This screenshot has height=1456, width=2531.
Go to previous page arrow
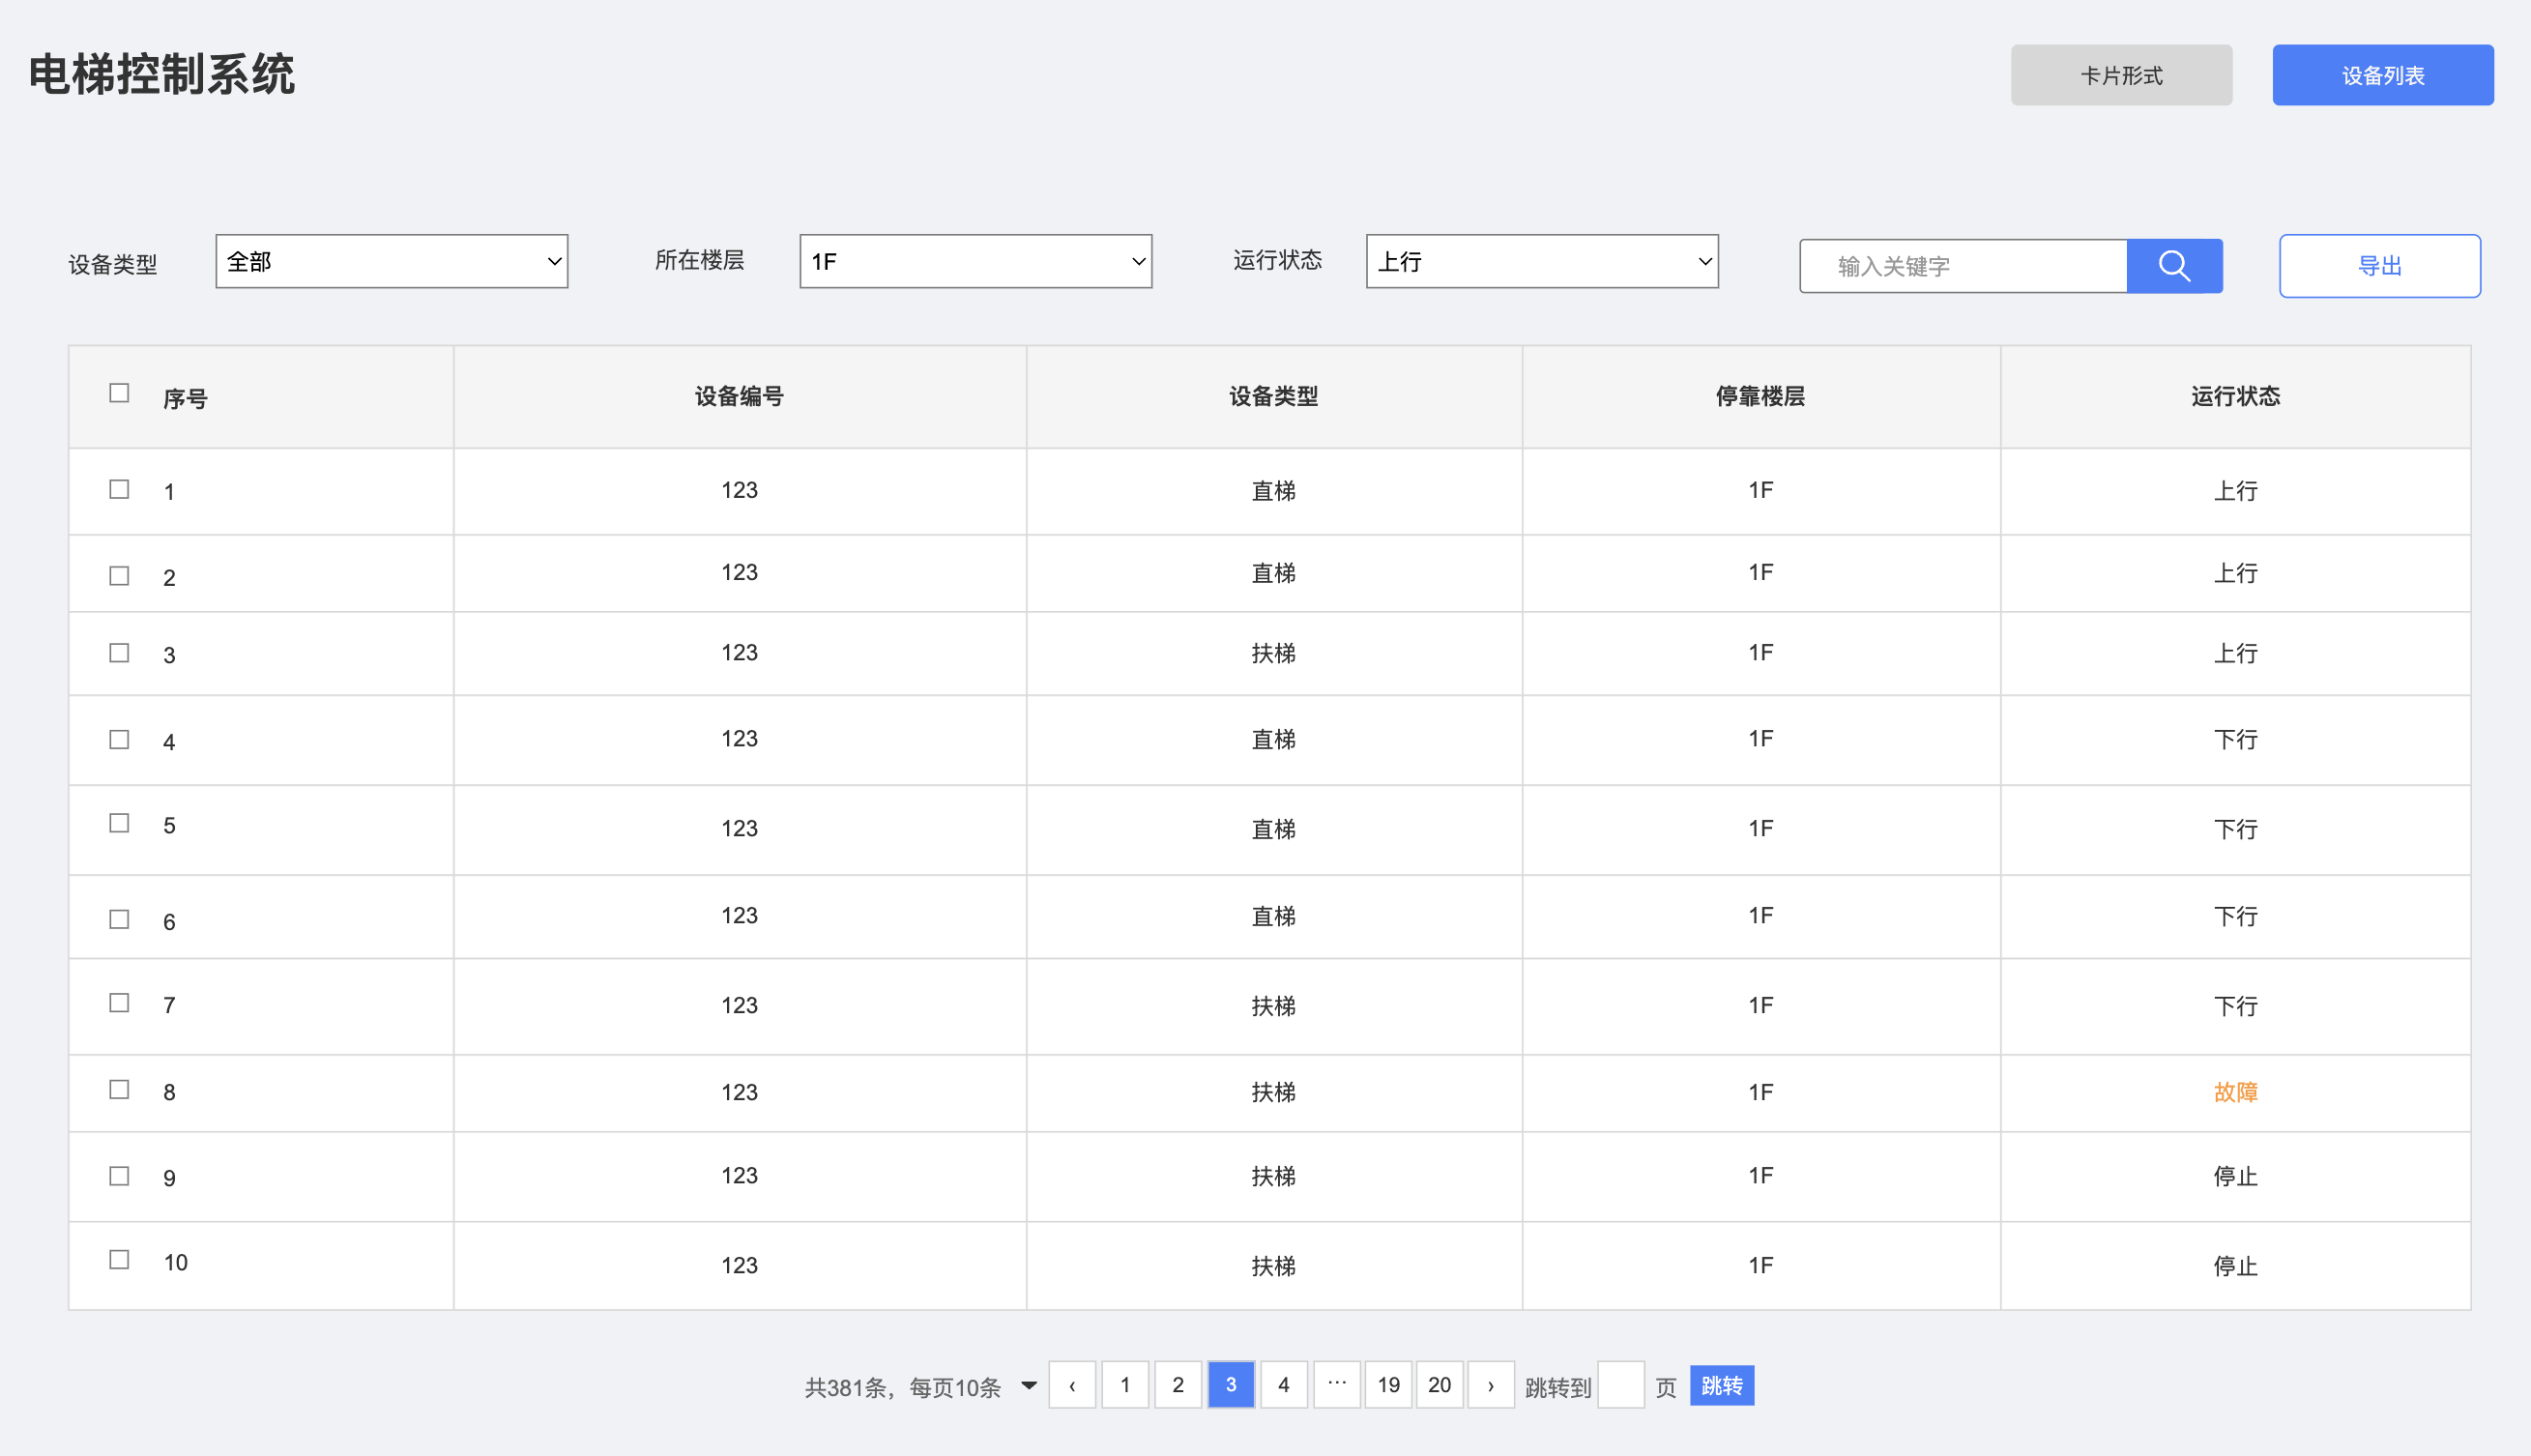point(1072,1385)
